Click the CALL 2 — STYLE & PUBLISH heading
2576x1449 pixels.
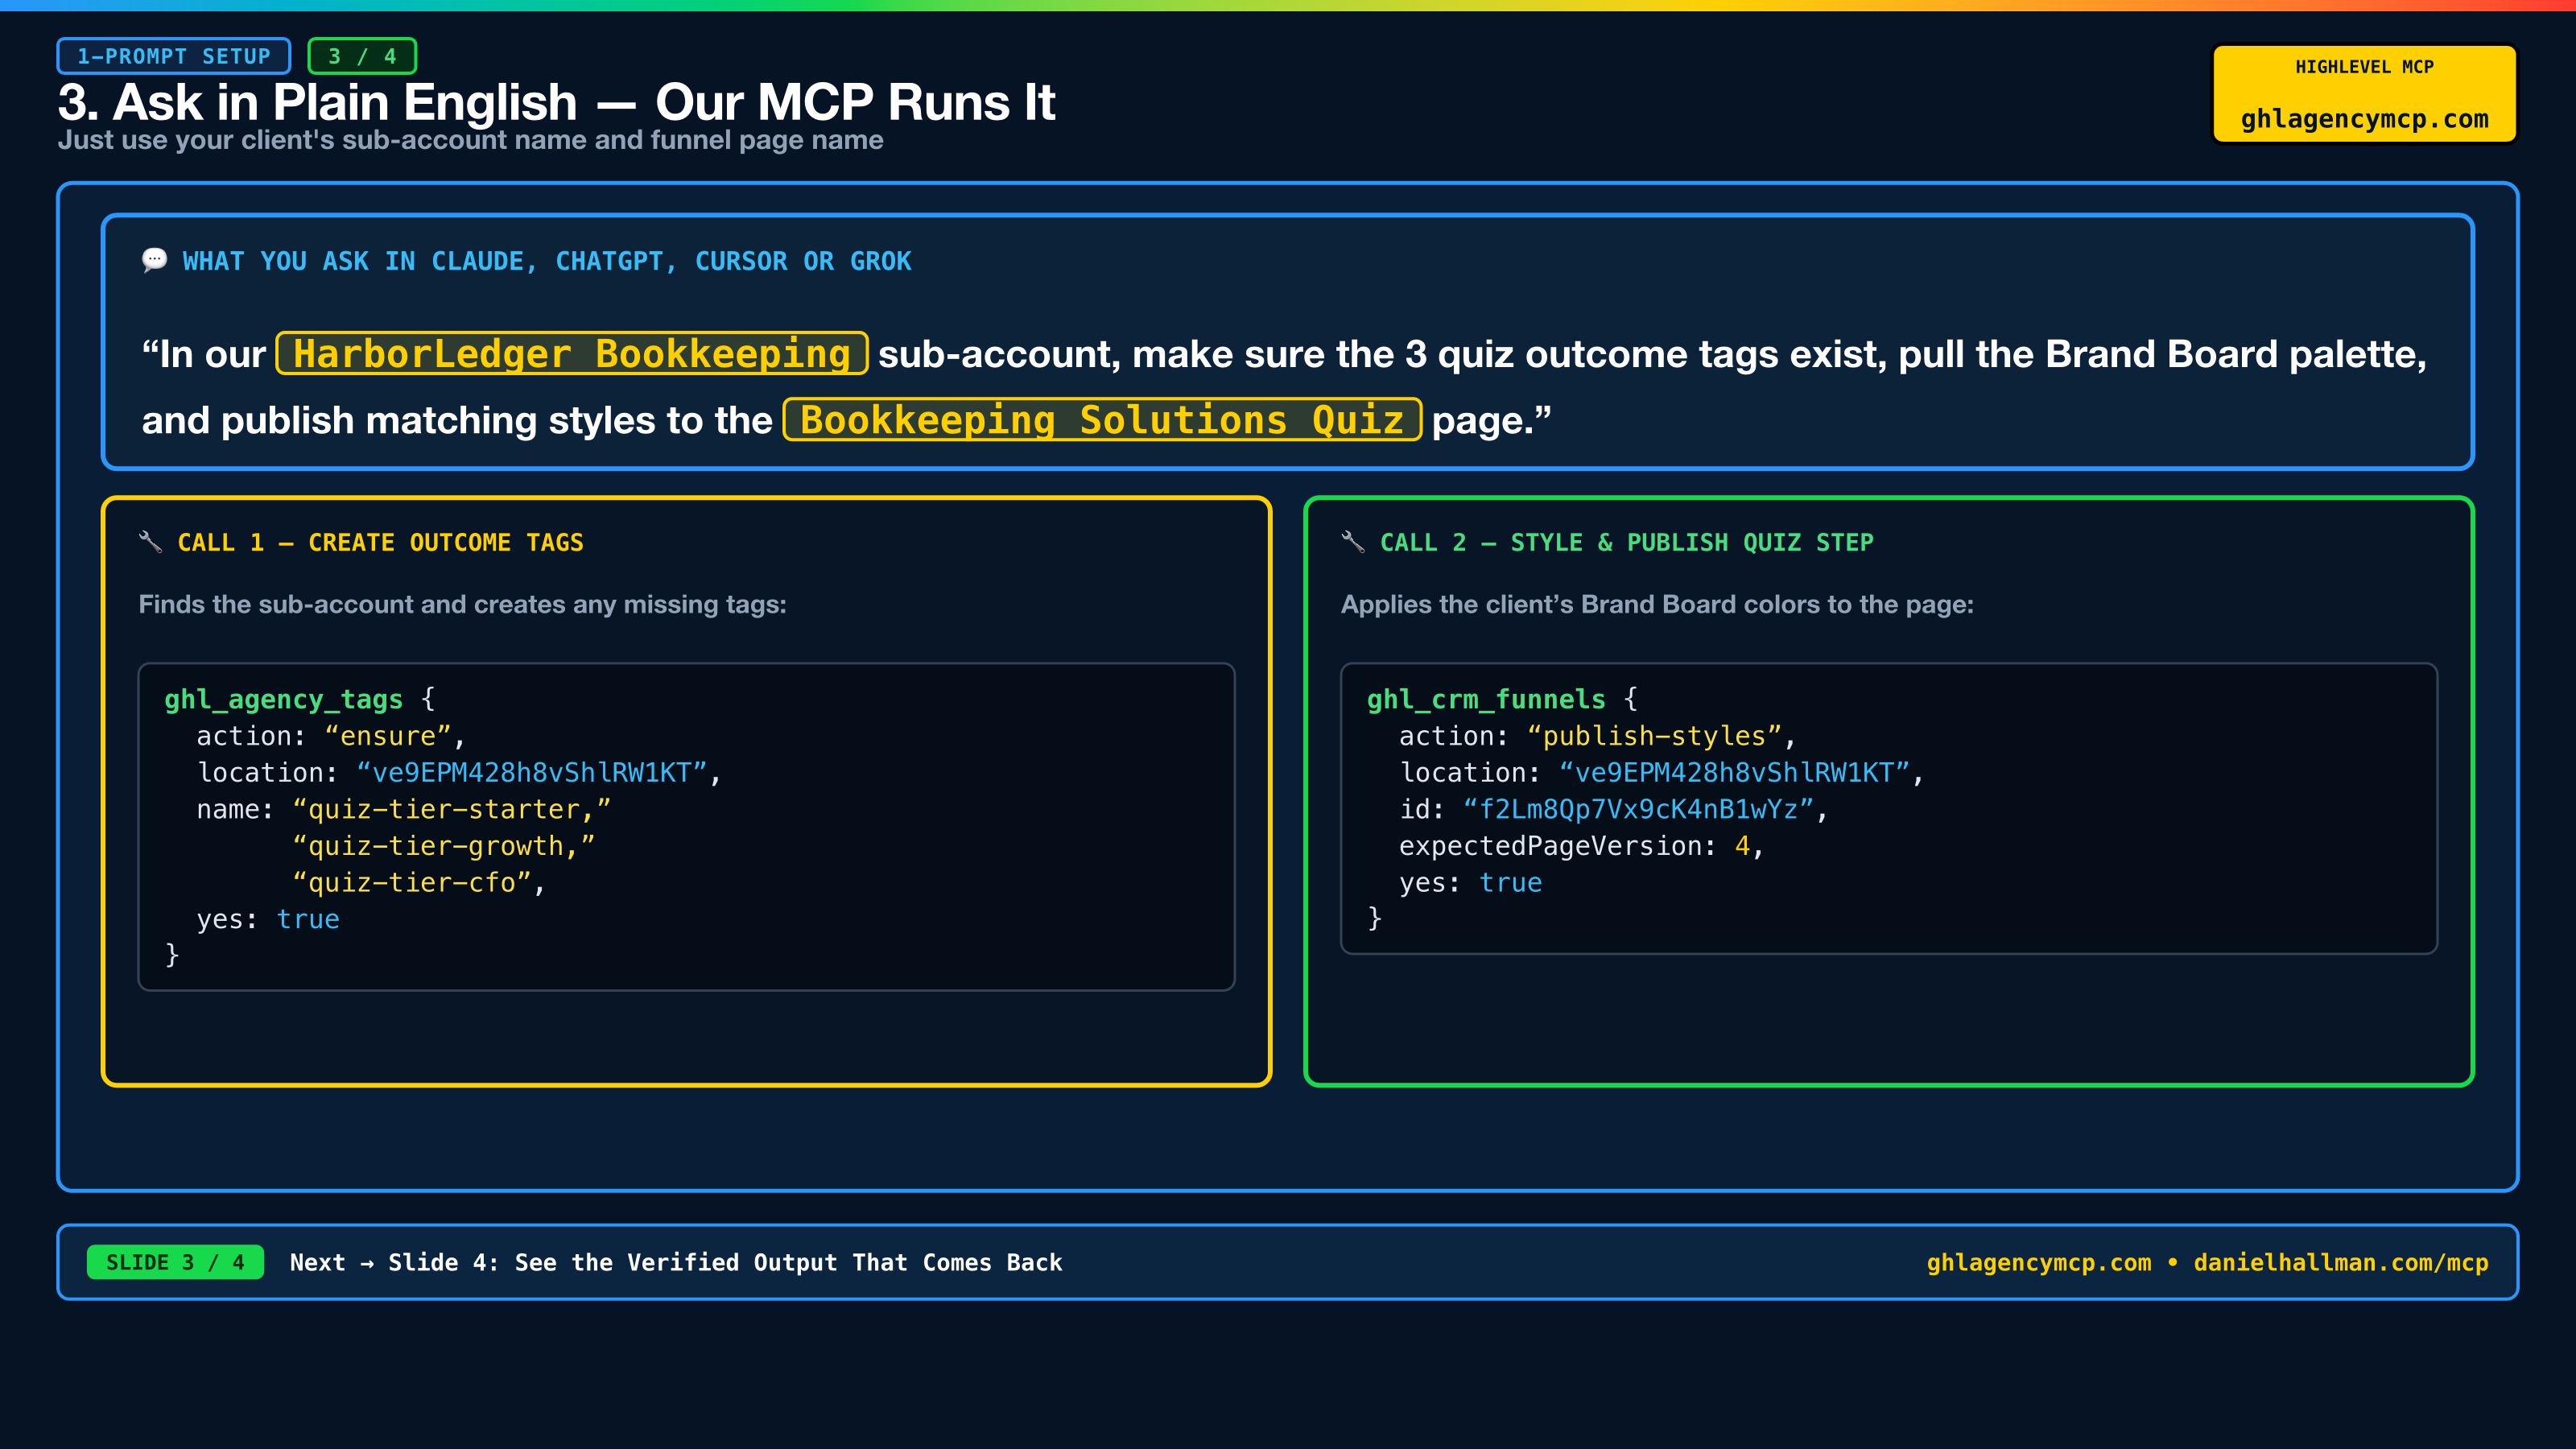tap(1627, 542)
